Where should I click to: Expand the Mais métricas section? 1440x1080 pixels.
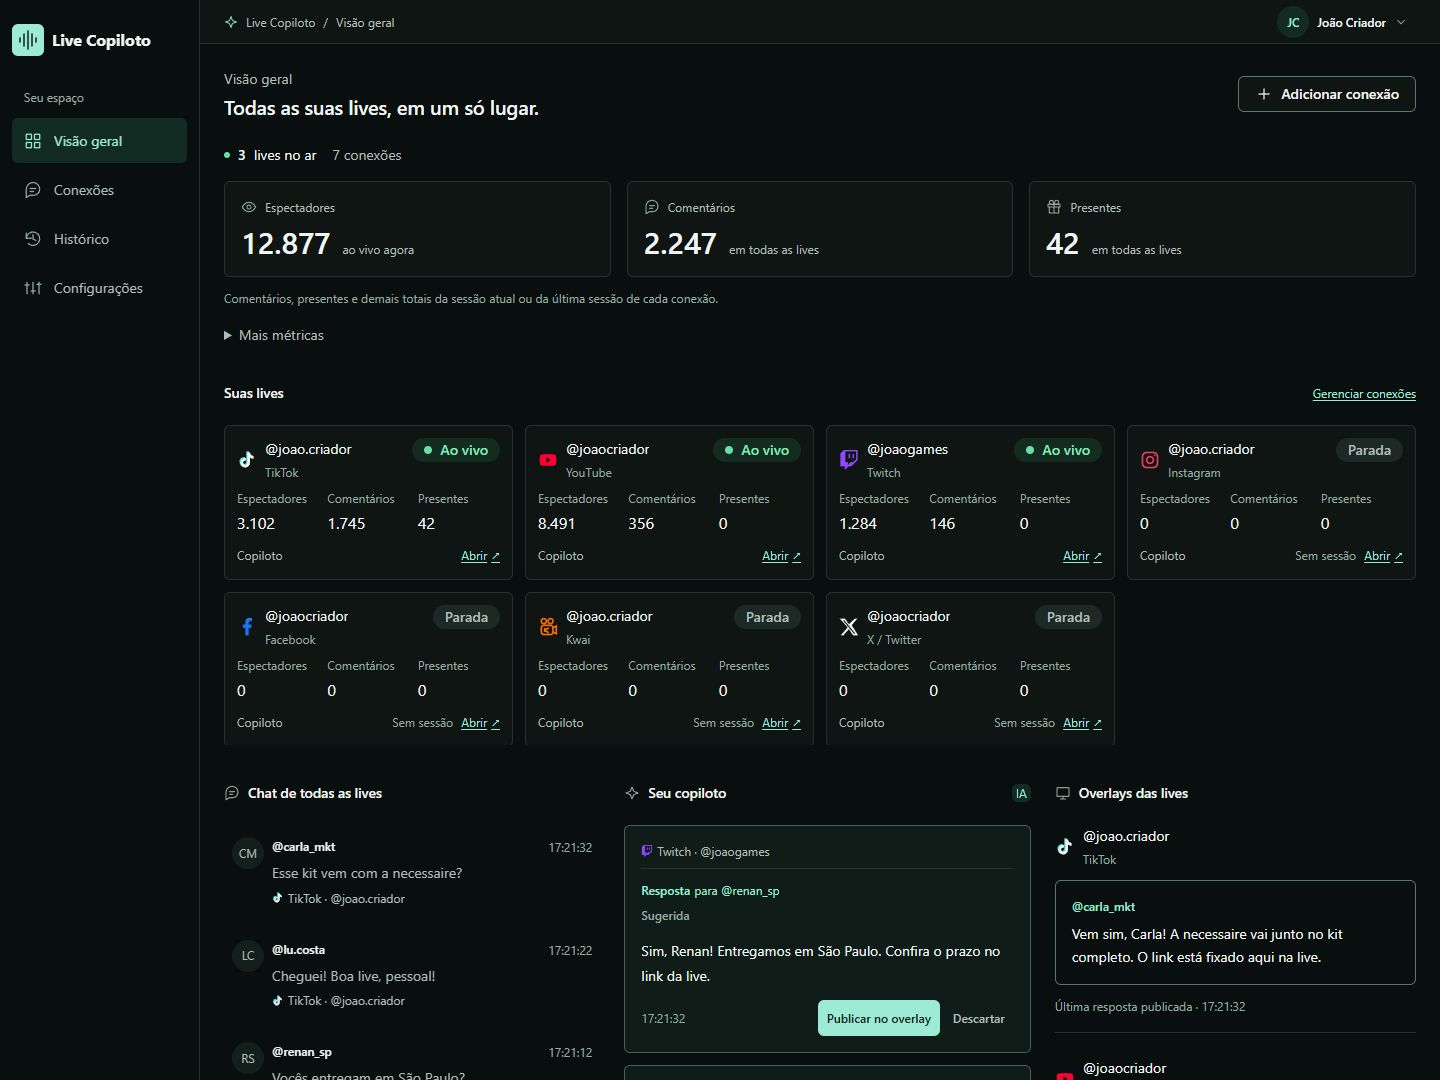274,335
